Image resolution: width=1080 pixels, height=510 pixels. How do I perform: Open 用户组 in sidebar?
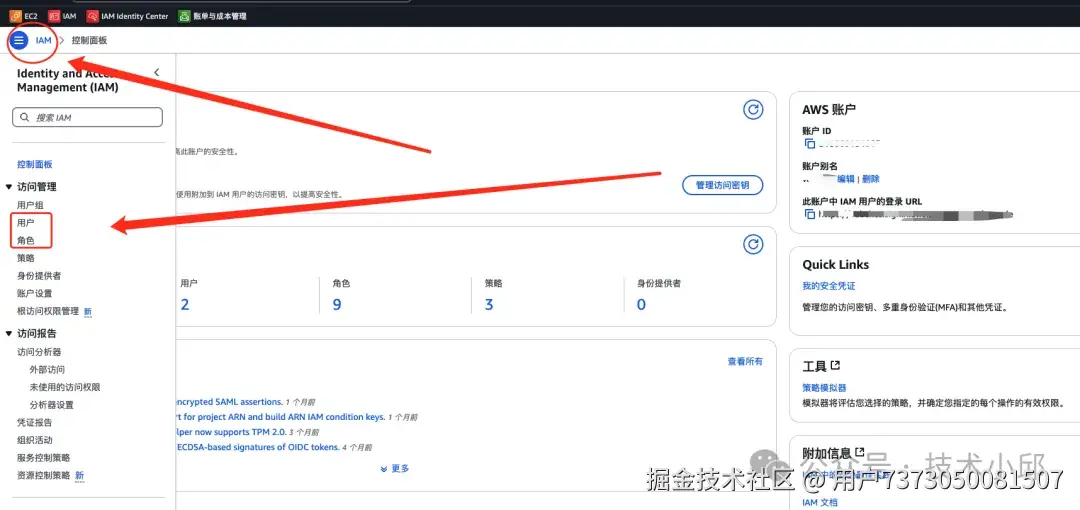[x=30, y=205]
